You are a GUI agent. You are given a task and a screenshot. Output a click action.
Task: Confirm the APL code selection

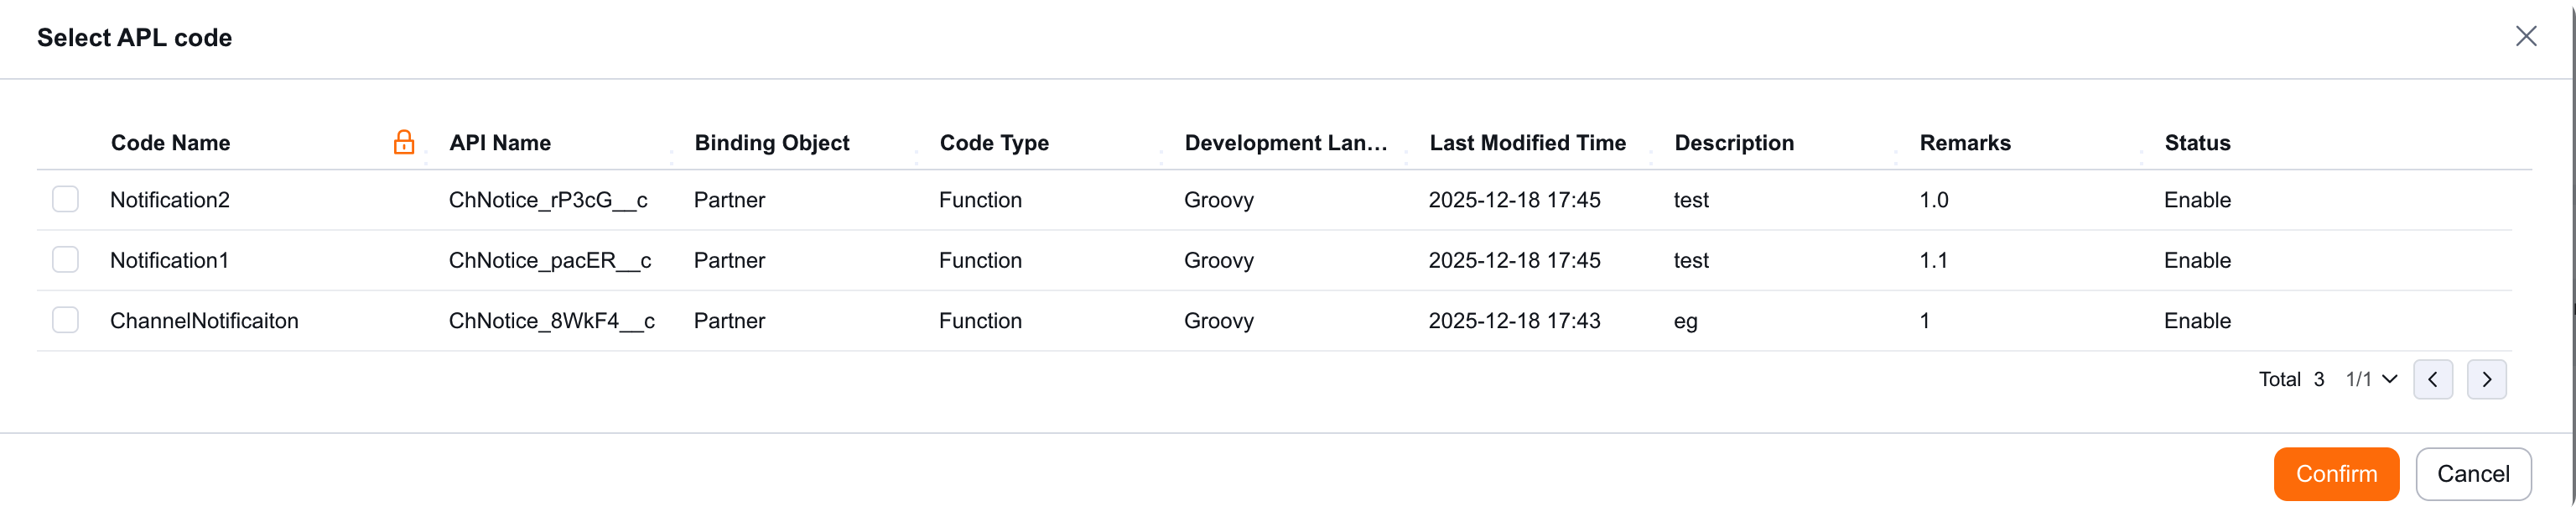2336,474
